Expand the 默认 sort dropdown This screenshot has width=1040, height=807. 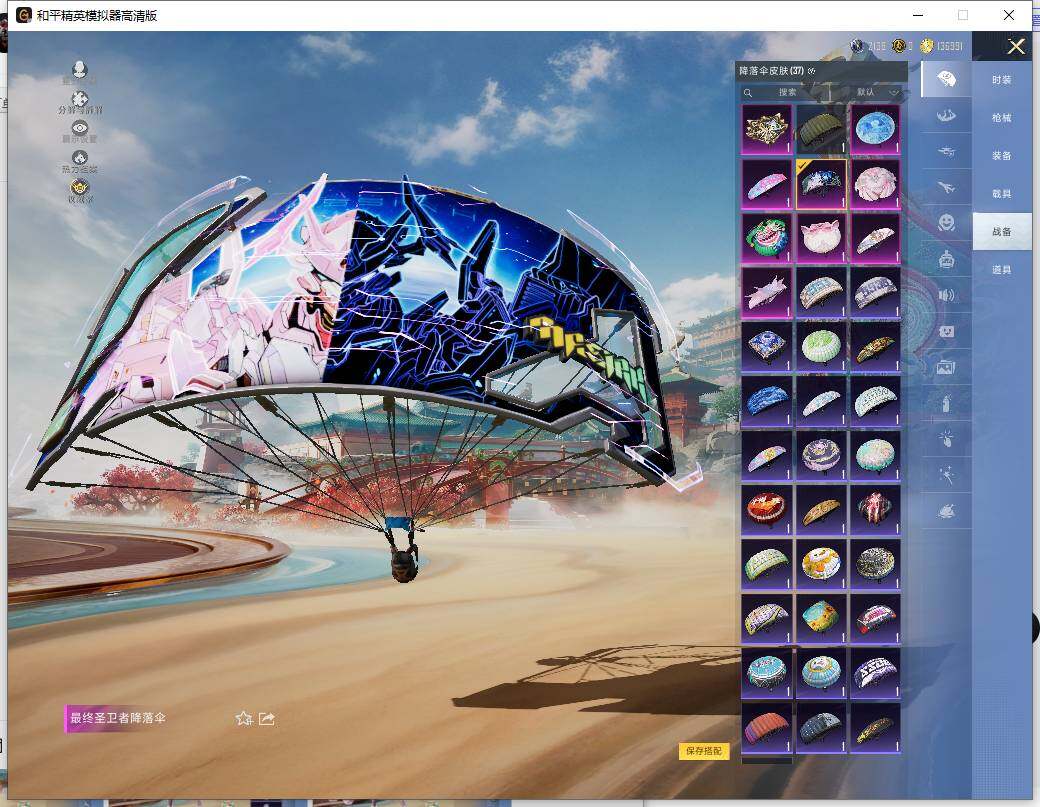877,92
